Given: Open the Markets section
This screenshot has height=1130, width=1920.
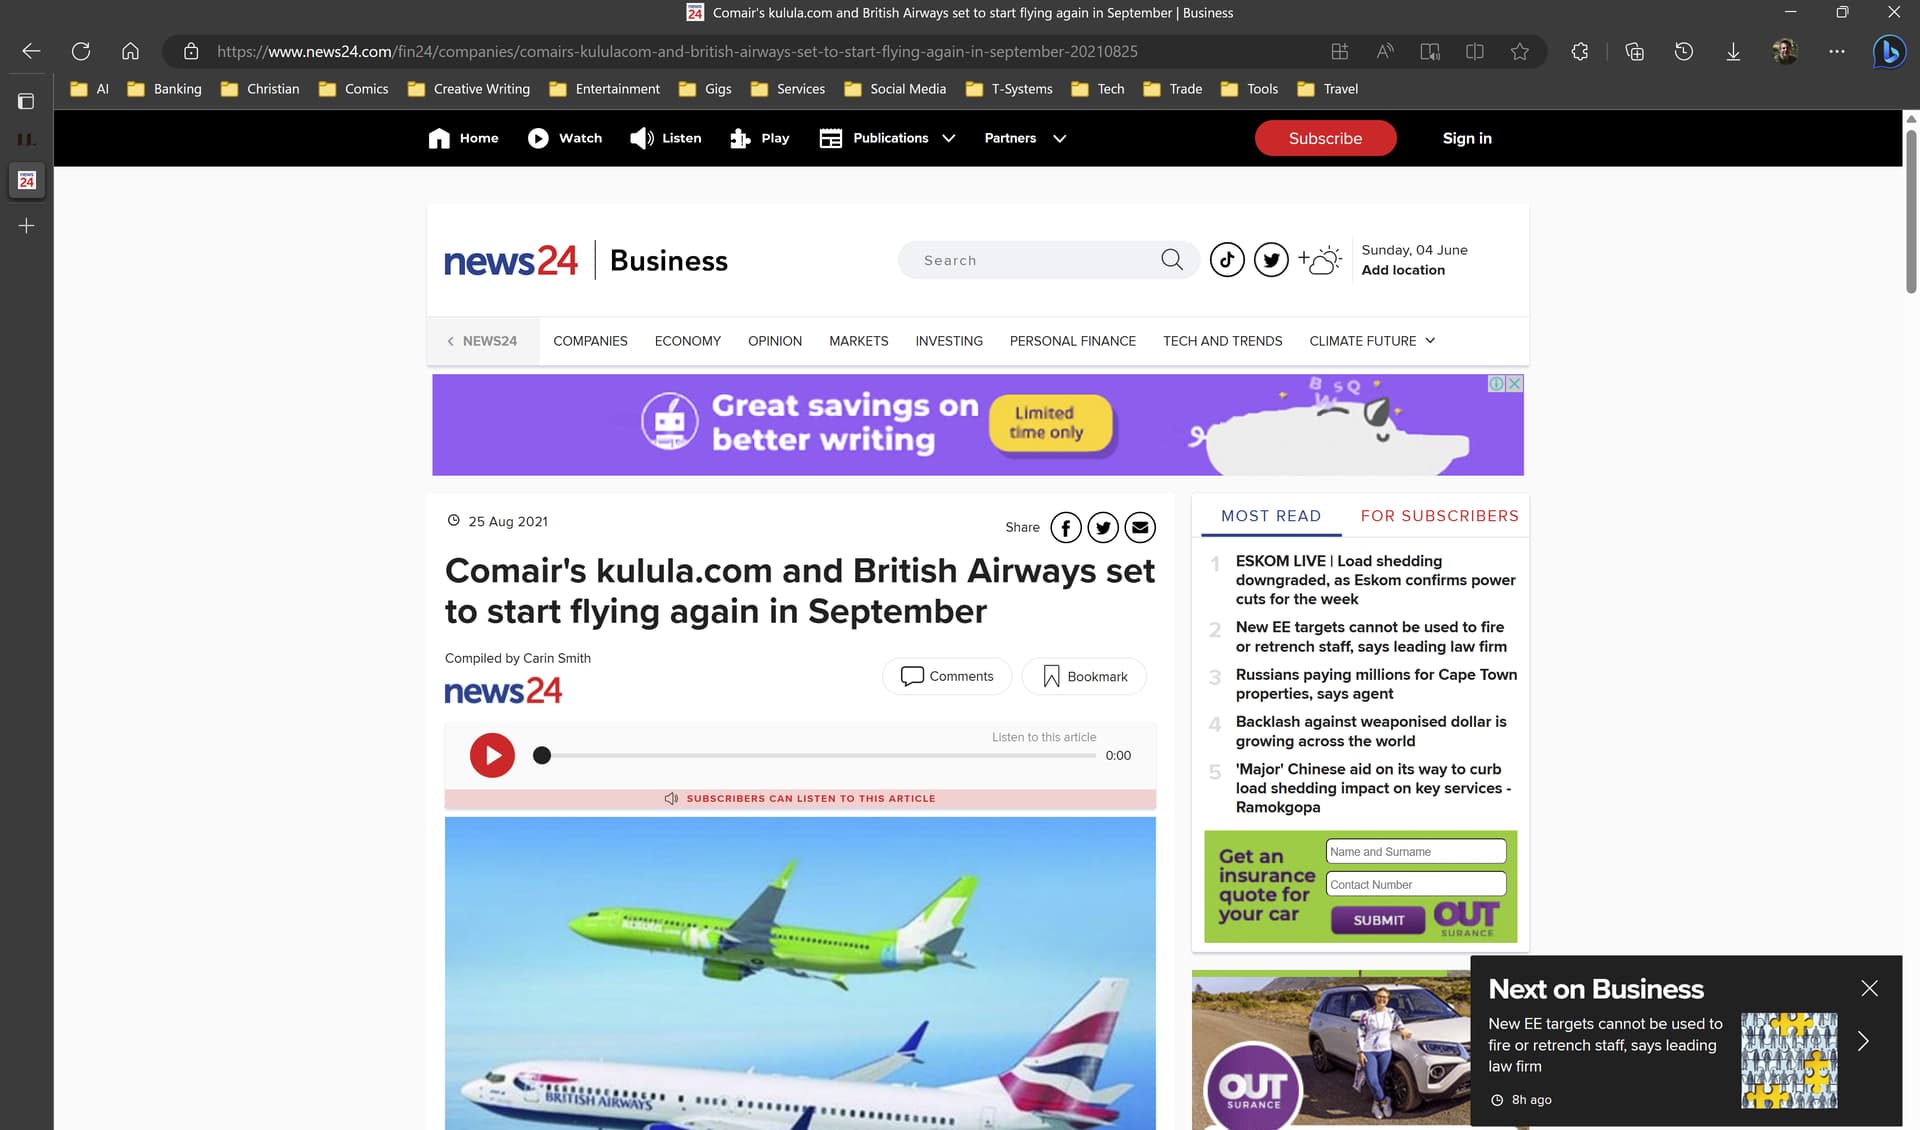Looking at the screenshot, I should (858, 341).
